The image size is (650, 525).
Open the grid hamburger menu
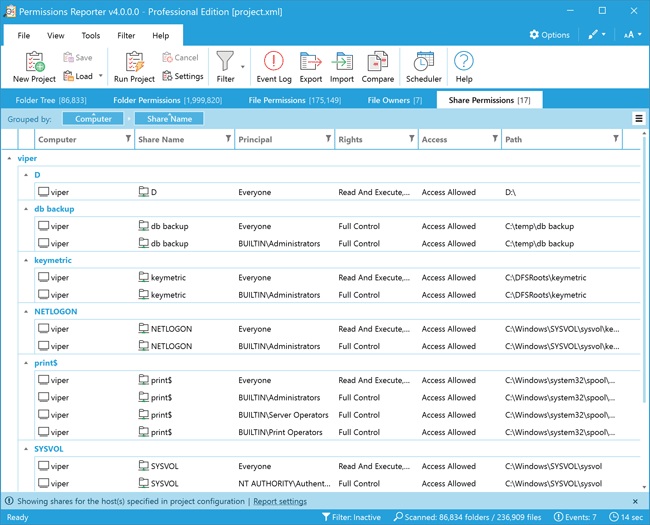pos(639,119)
